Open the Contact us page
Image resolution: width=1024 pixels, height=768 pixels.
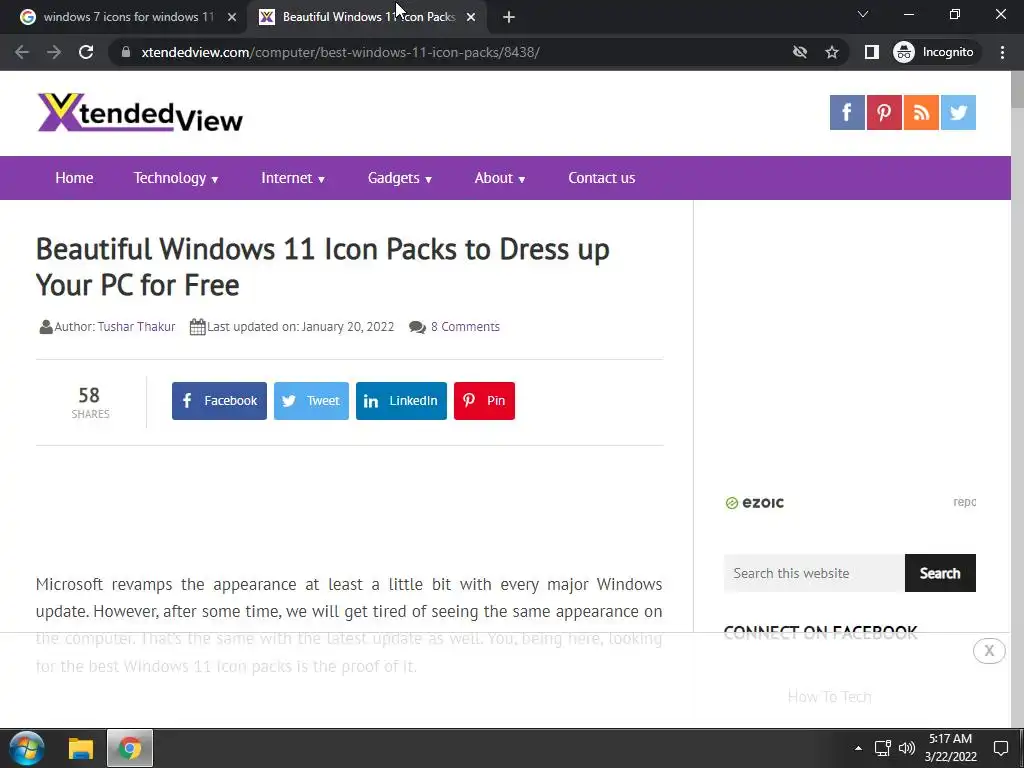coord(601,178)
